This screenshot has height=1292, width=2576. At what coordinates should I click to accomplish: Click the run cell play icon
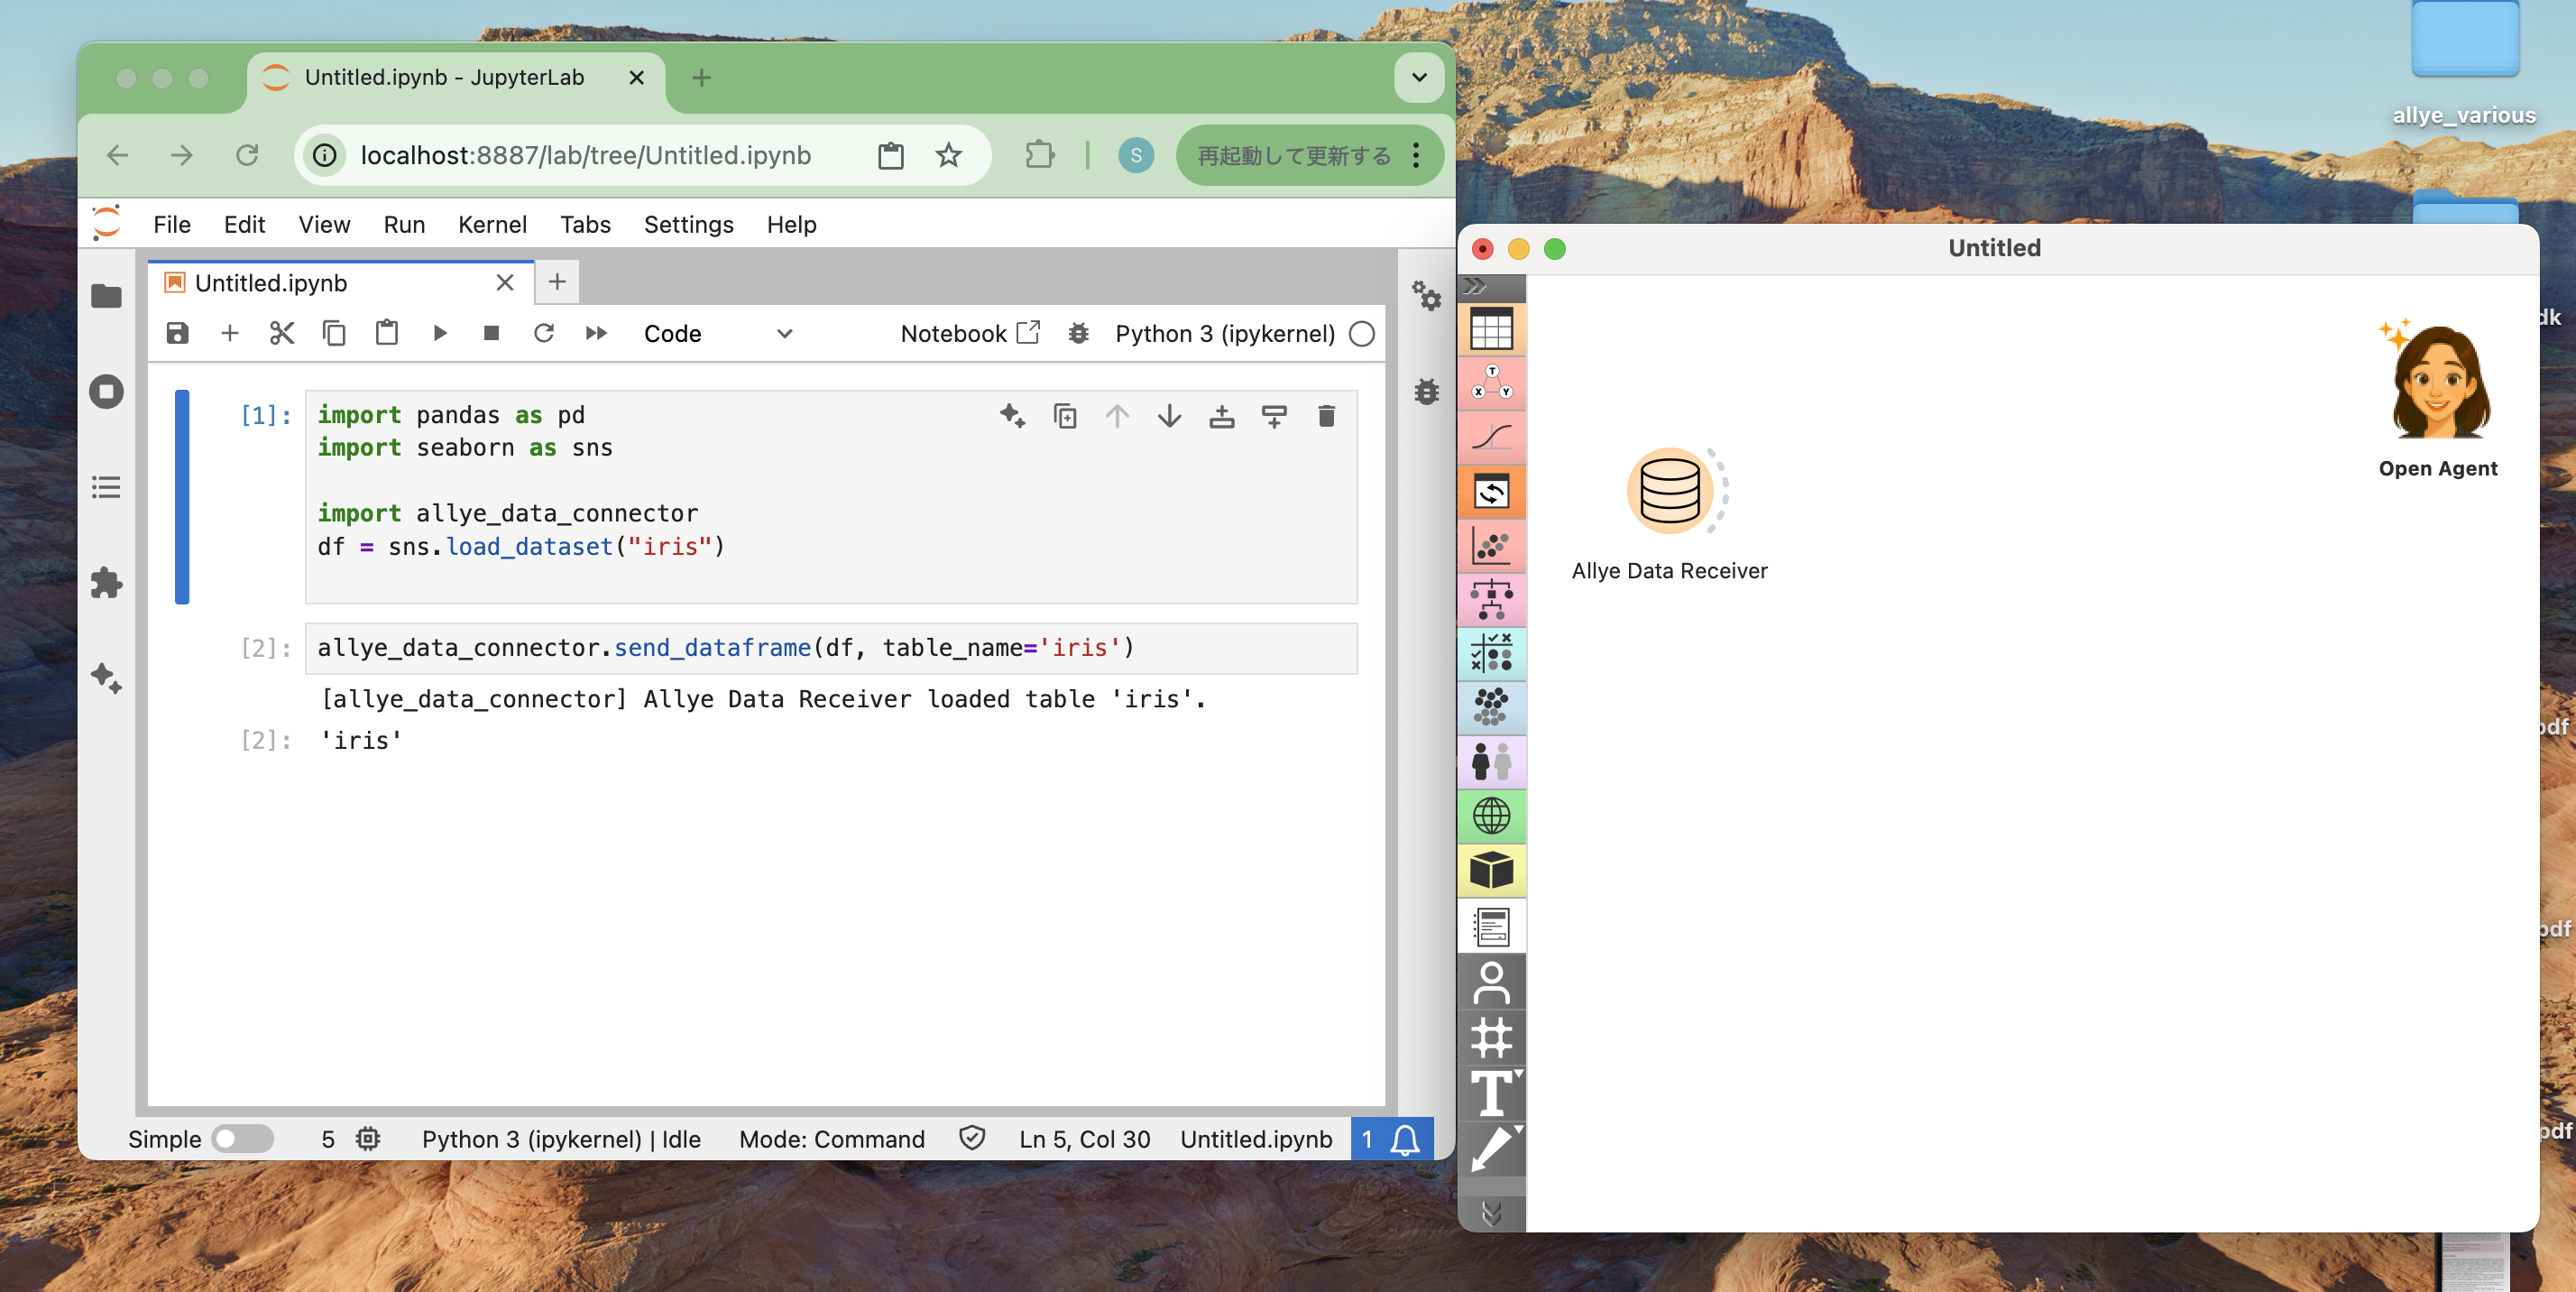coord(439,333)
